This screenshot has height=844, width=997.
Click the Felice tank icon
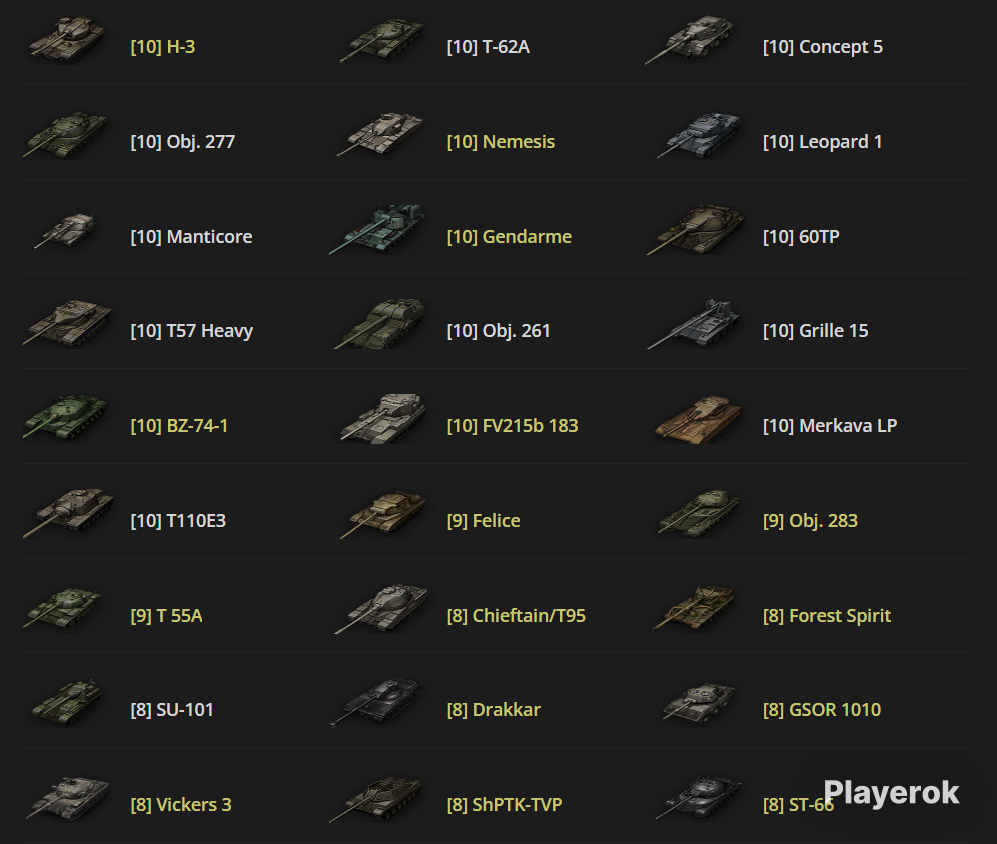pos(383,514)
